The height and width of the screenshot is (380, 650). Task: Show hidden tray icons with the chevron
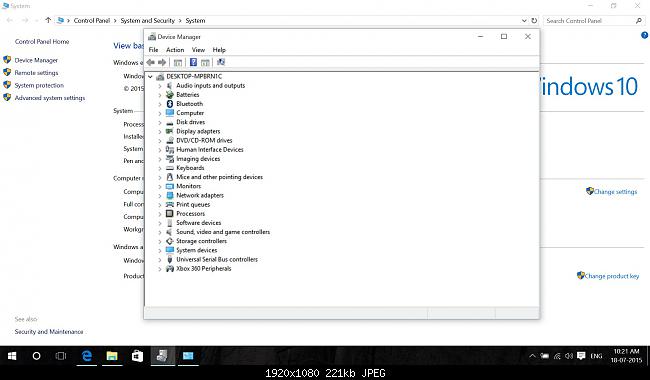pyautogui.click(x=533, y=356)
